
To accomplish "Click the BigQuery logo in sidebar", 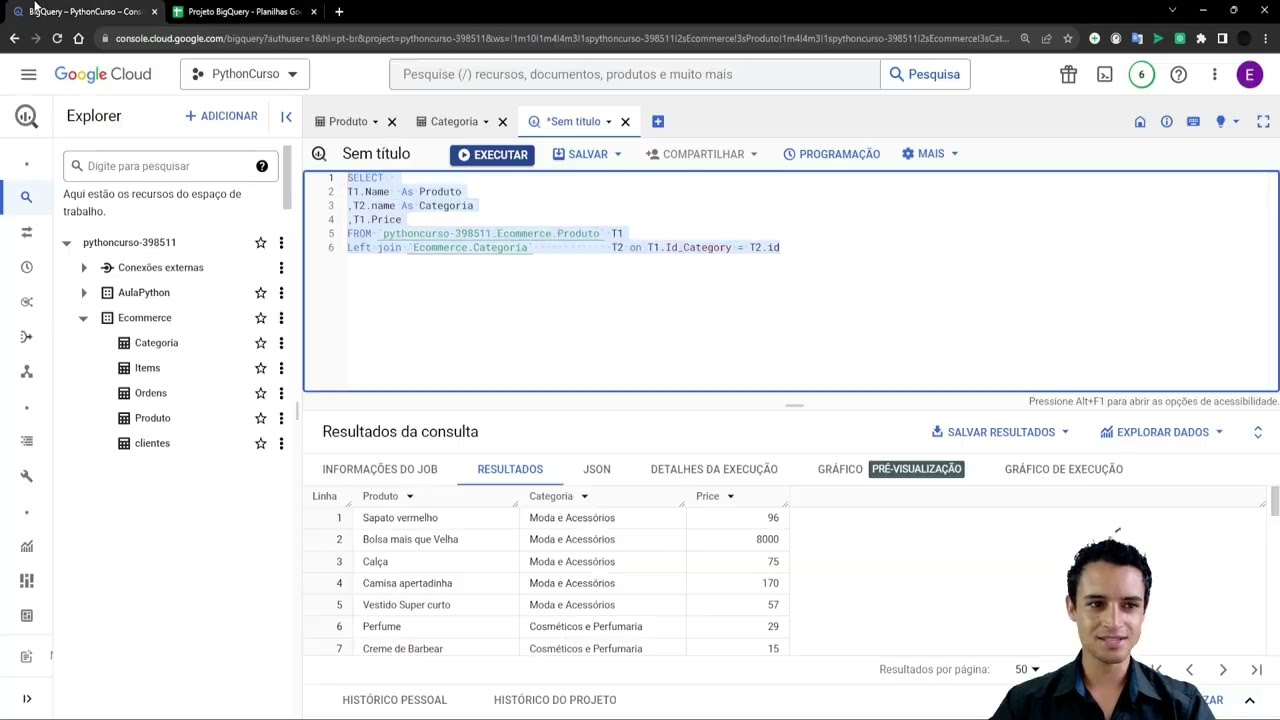I will (x=27, y=116).
